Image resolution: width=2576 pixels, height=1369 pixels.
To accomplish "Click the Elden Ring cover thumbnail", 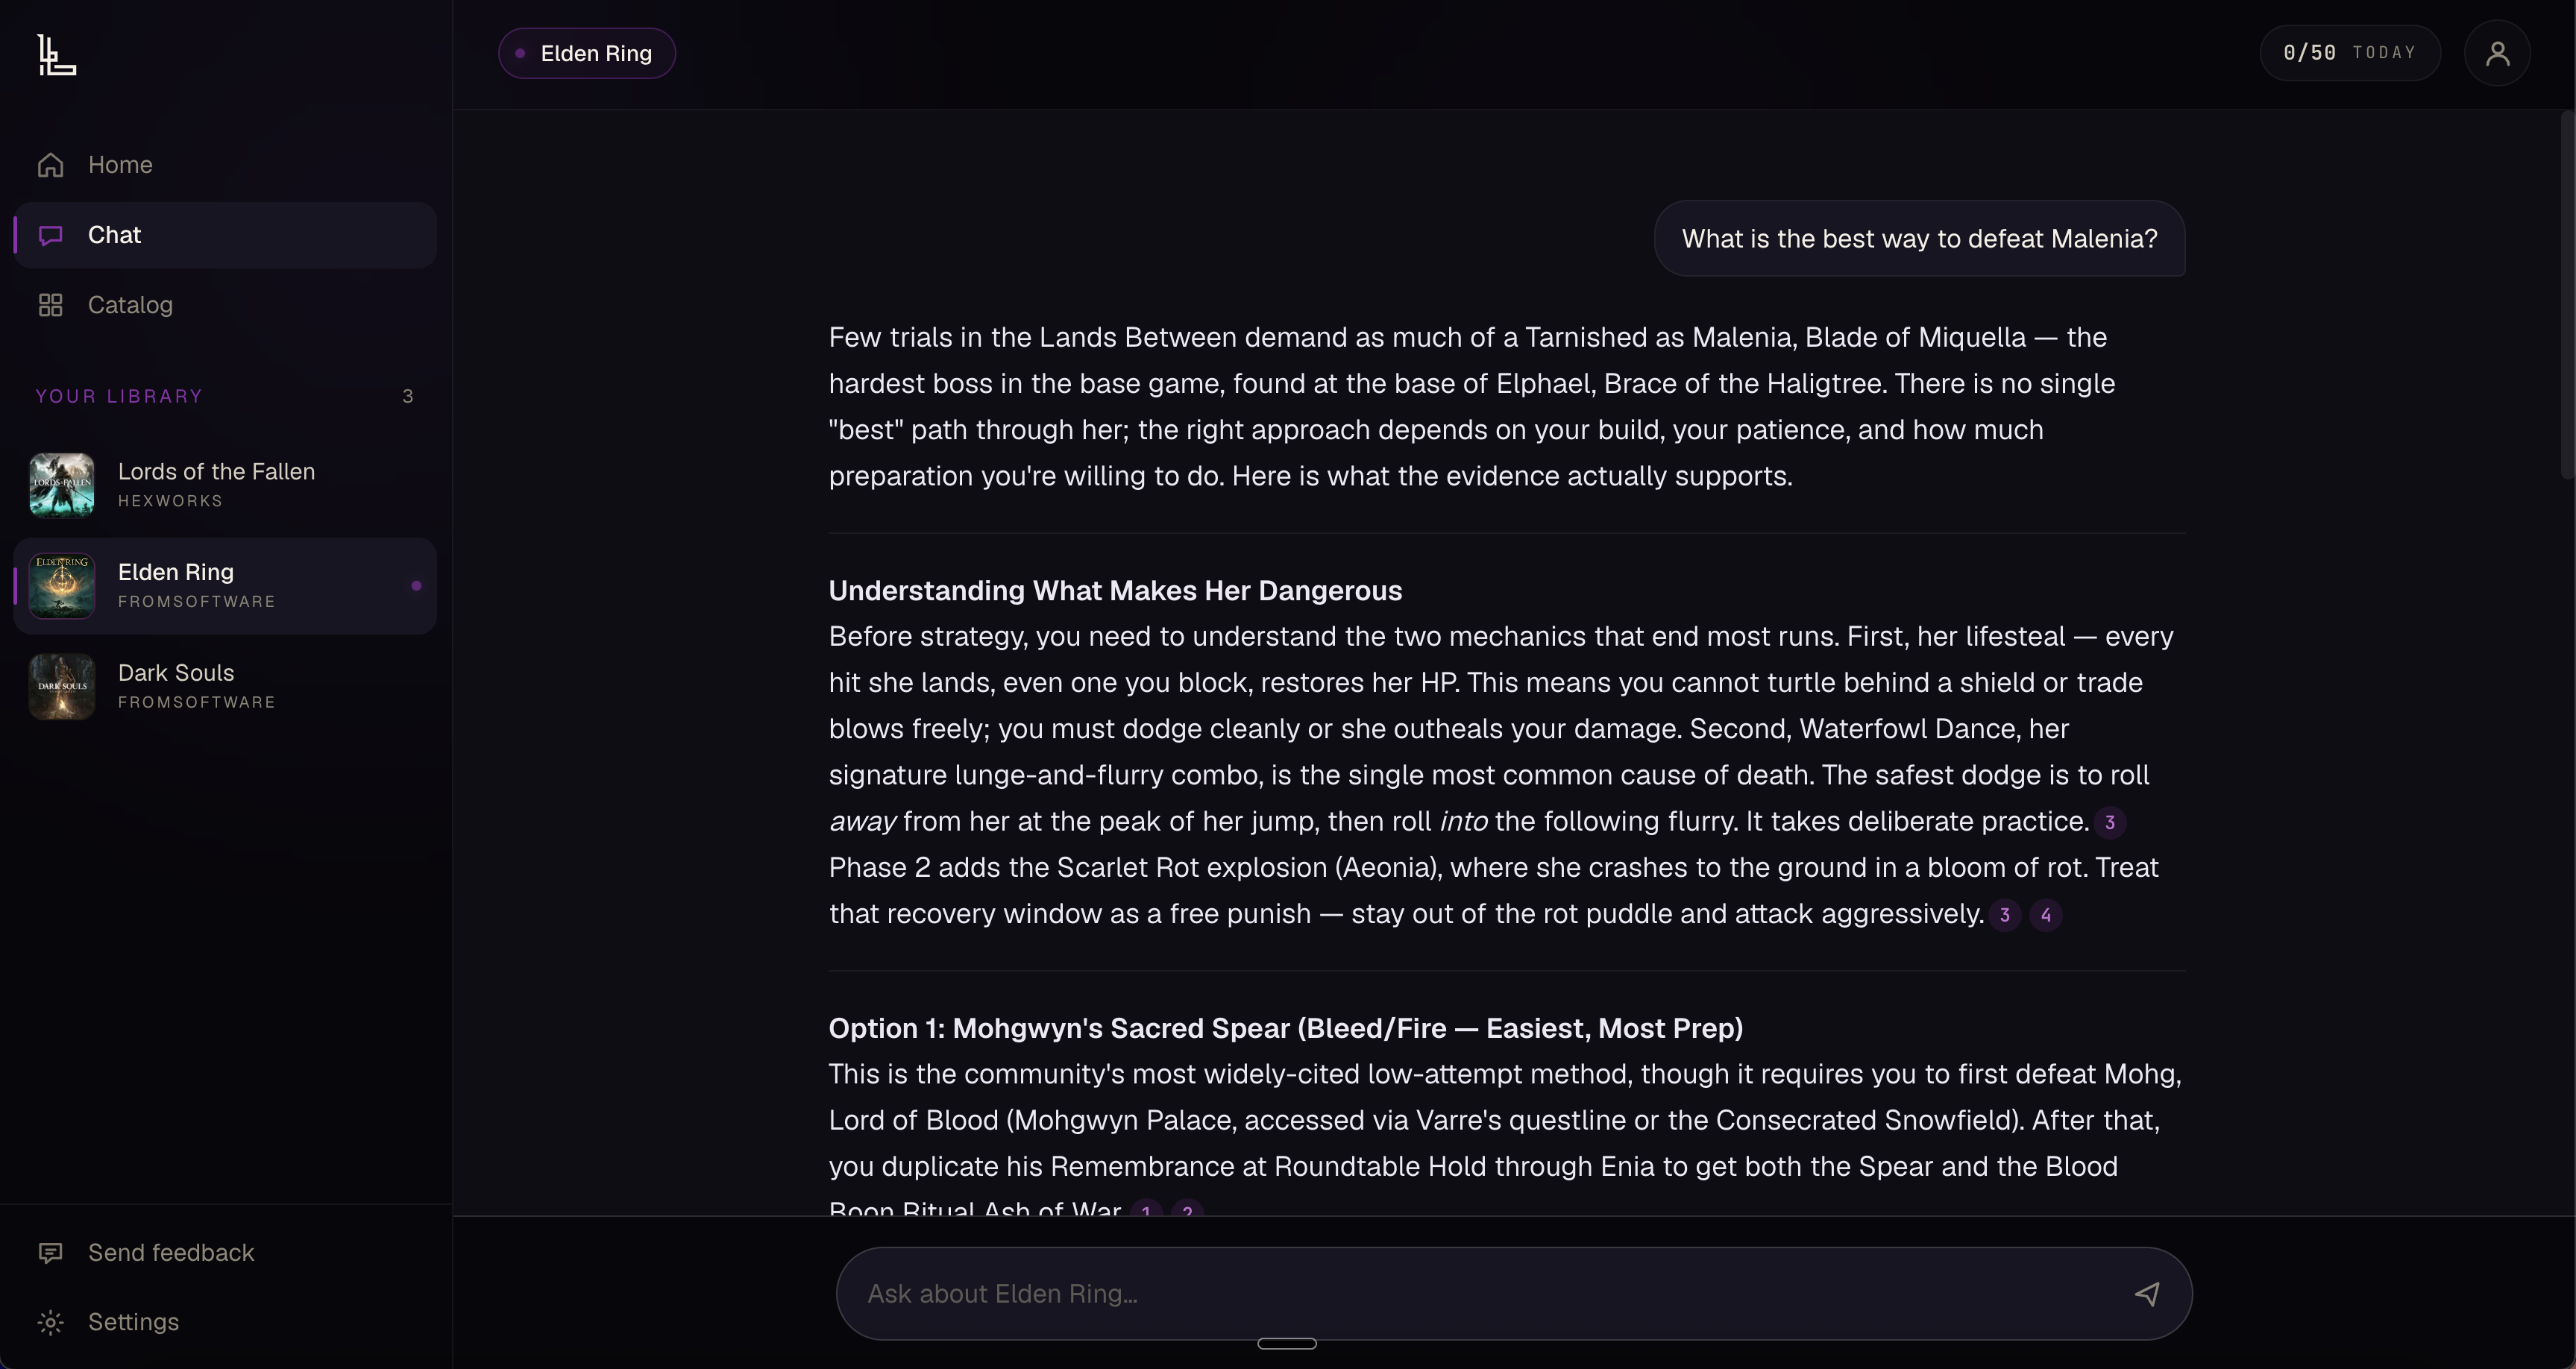I will pos(62,586).
